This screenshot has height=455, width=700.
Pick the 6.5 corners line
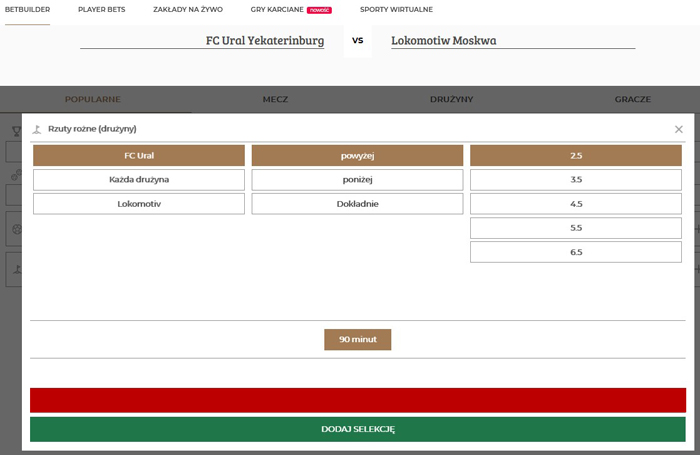click(576, 252)
